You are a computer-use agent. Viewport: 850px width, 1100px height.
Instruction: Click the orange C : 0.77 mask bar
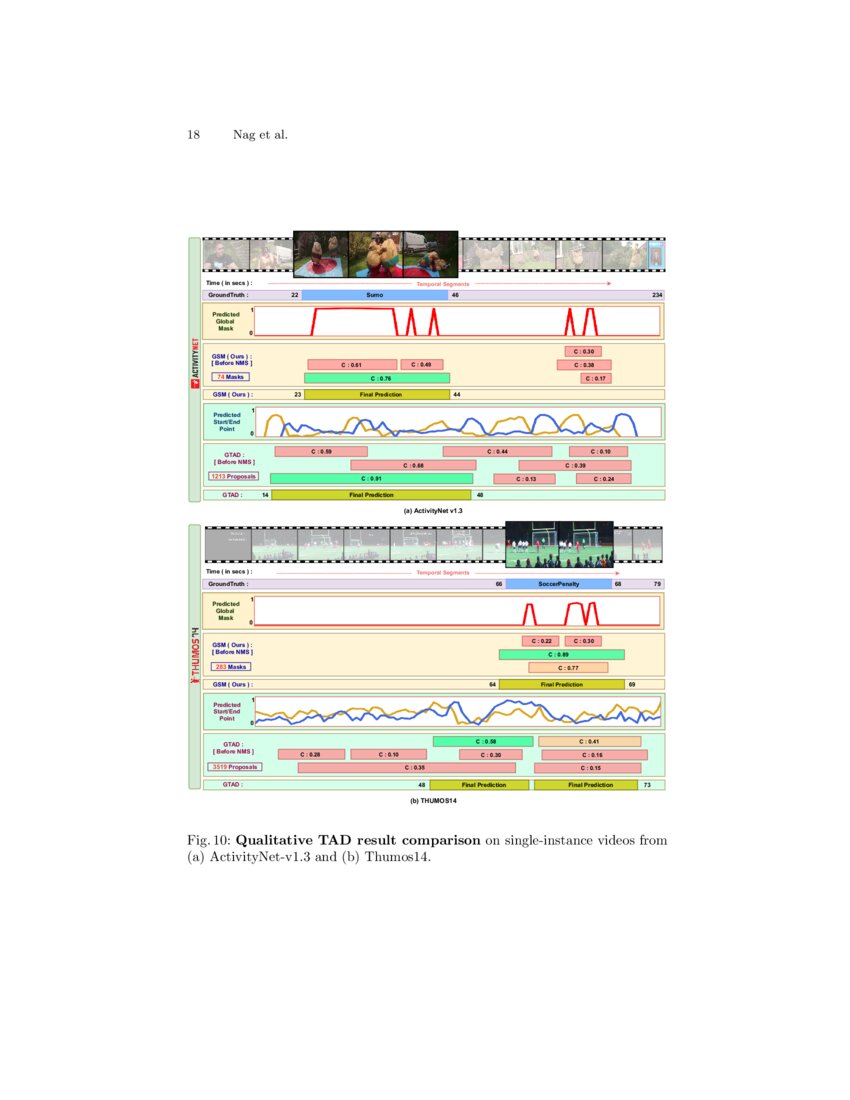567,667
